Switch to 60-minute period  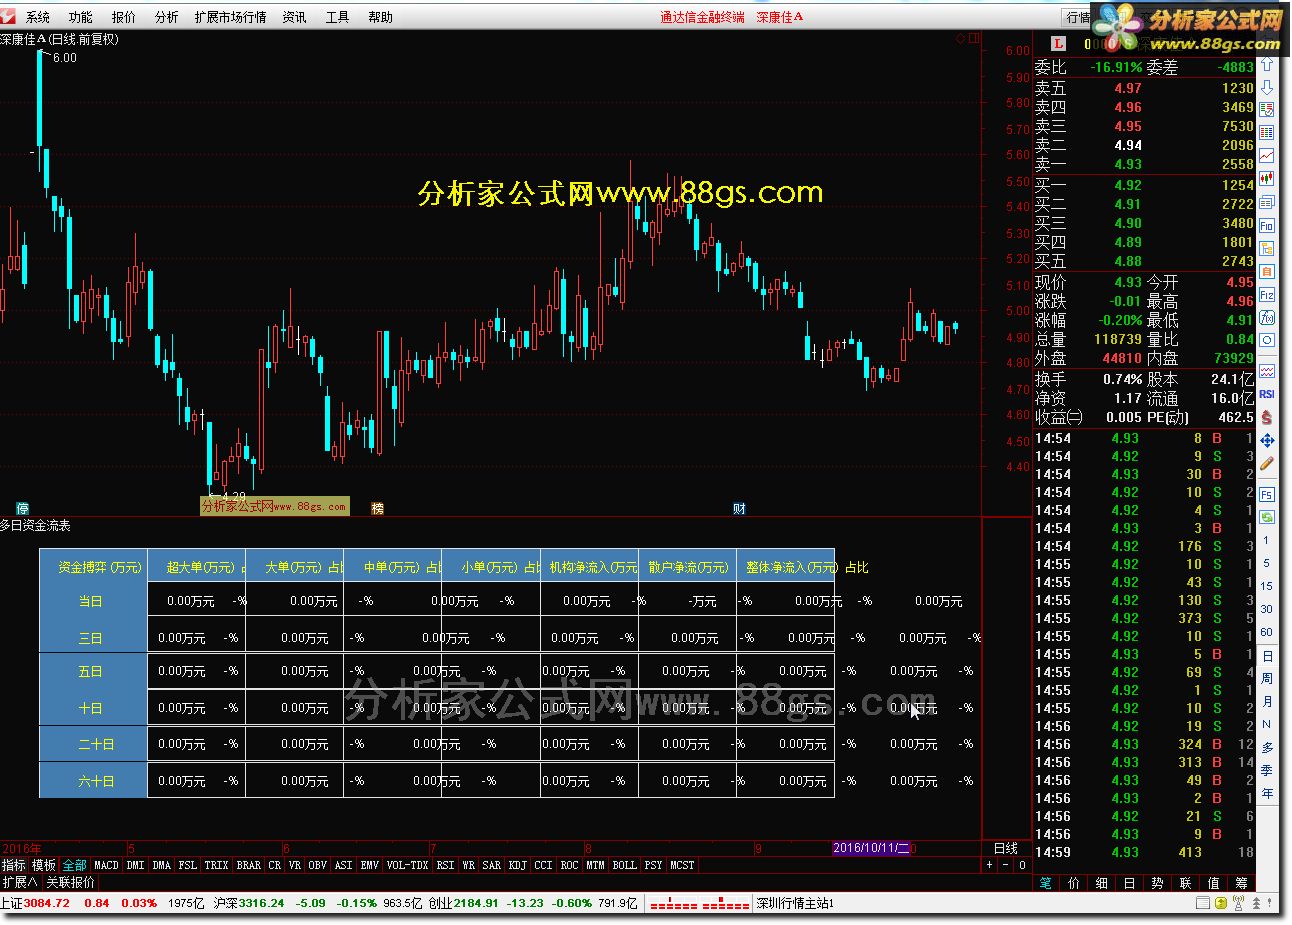point(1267,632)
